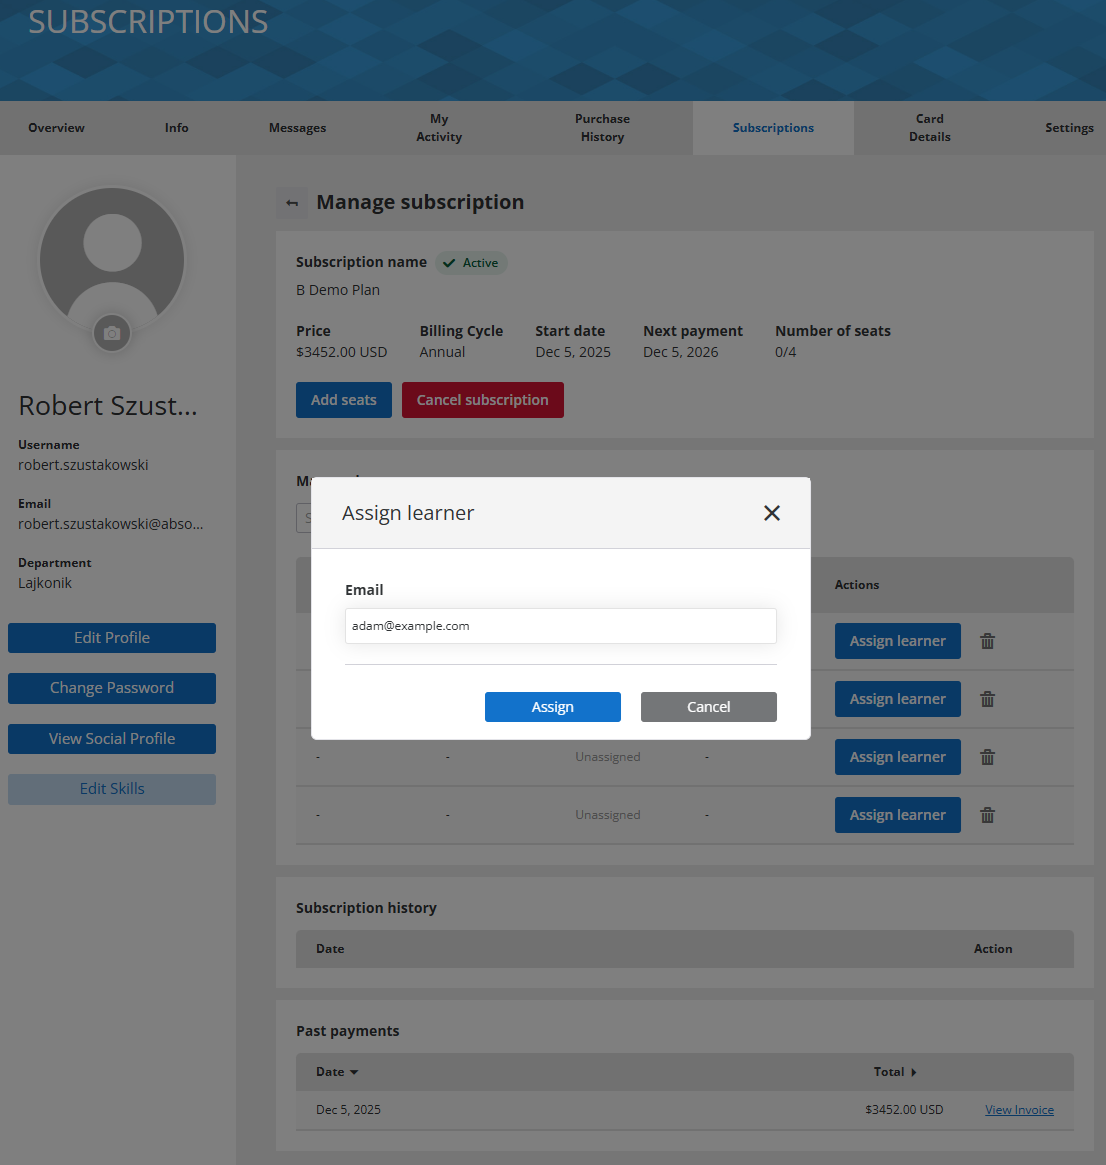Click the camera icon on the profile avatar
This screenshot has width=1106, height=1165.
pos(112,333)
